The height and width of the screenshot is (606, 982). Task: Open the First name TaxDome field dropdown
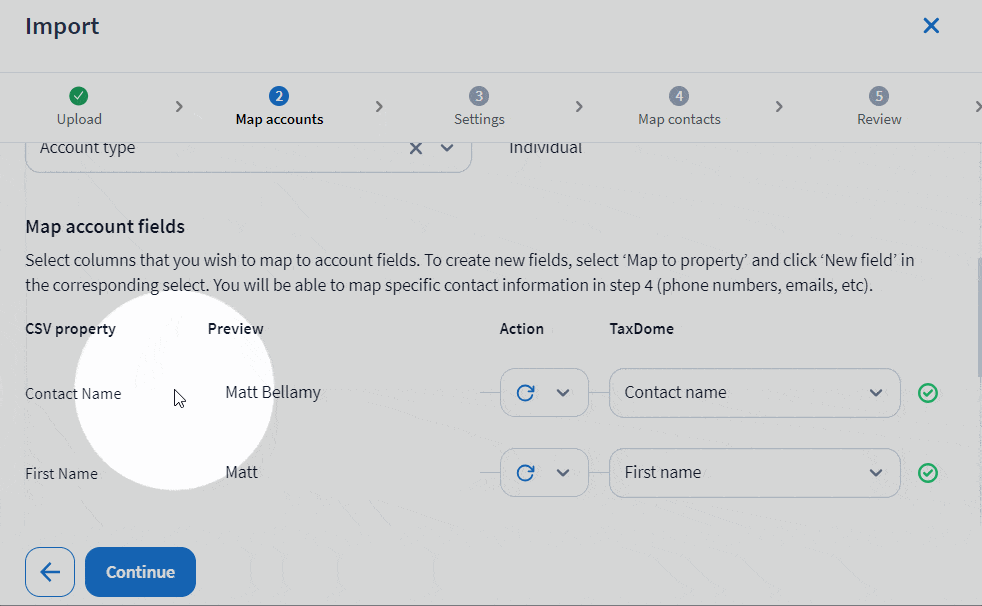[875, 473]
